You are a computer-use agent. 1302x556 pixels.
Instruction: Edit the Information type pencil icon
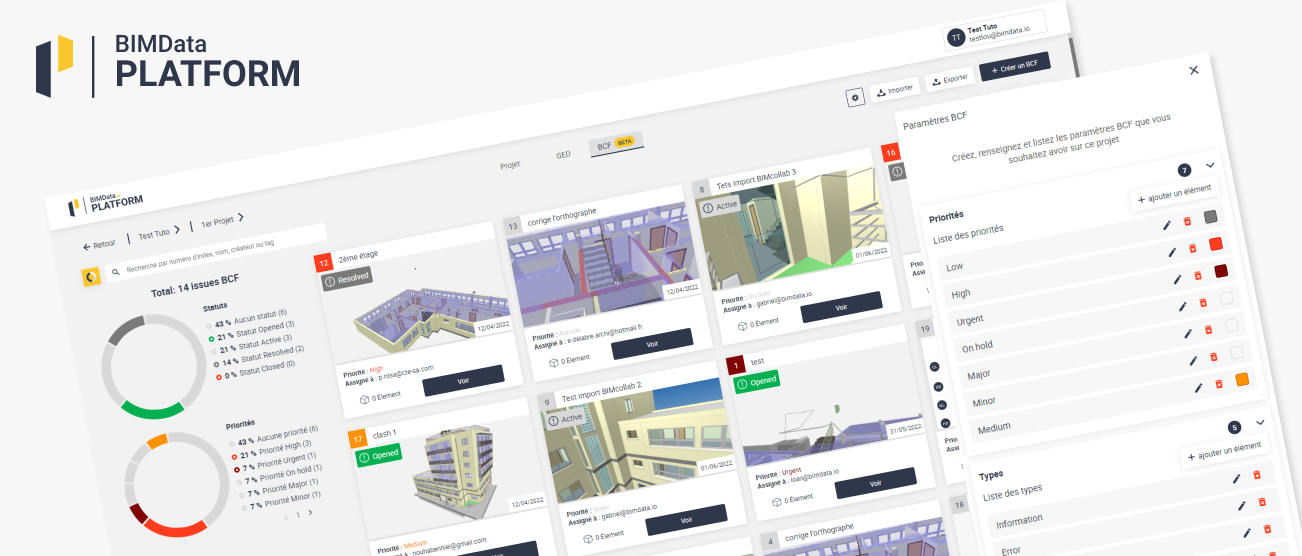(x=1236, y=479)
